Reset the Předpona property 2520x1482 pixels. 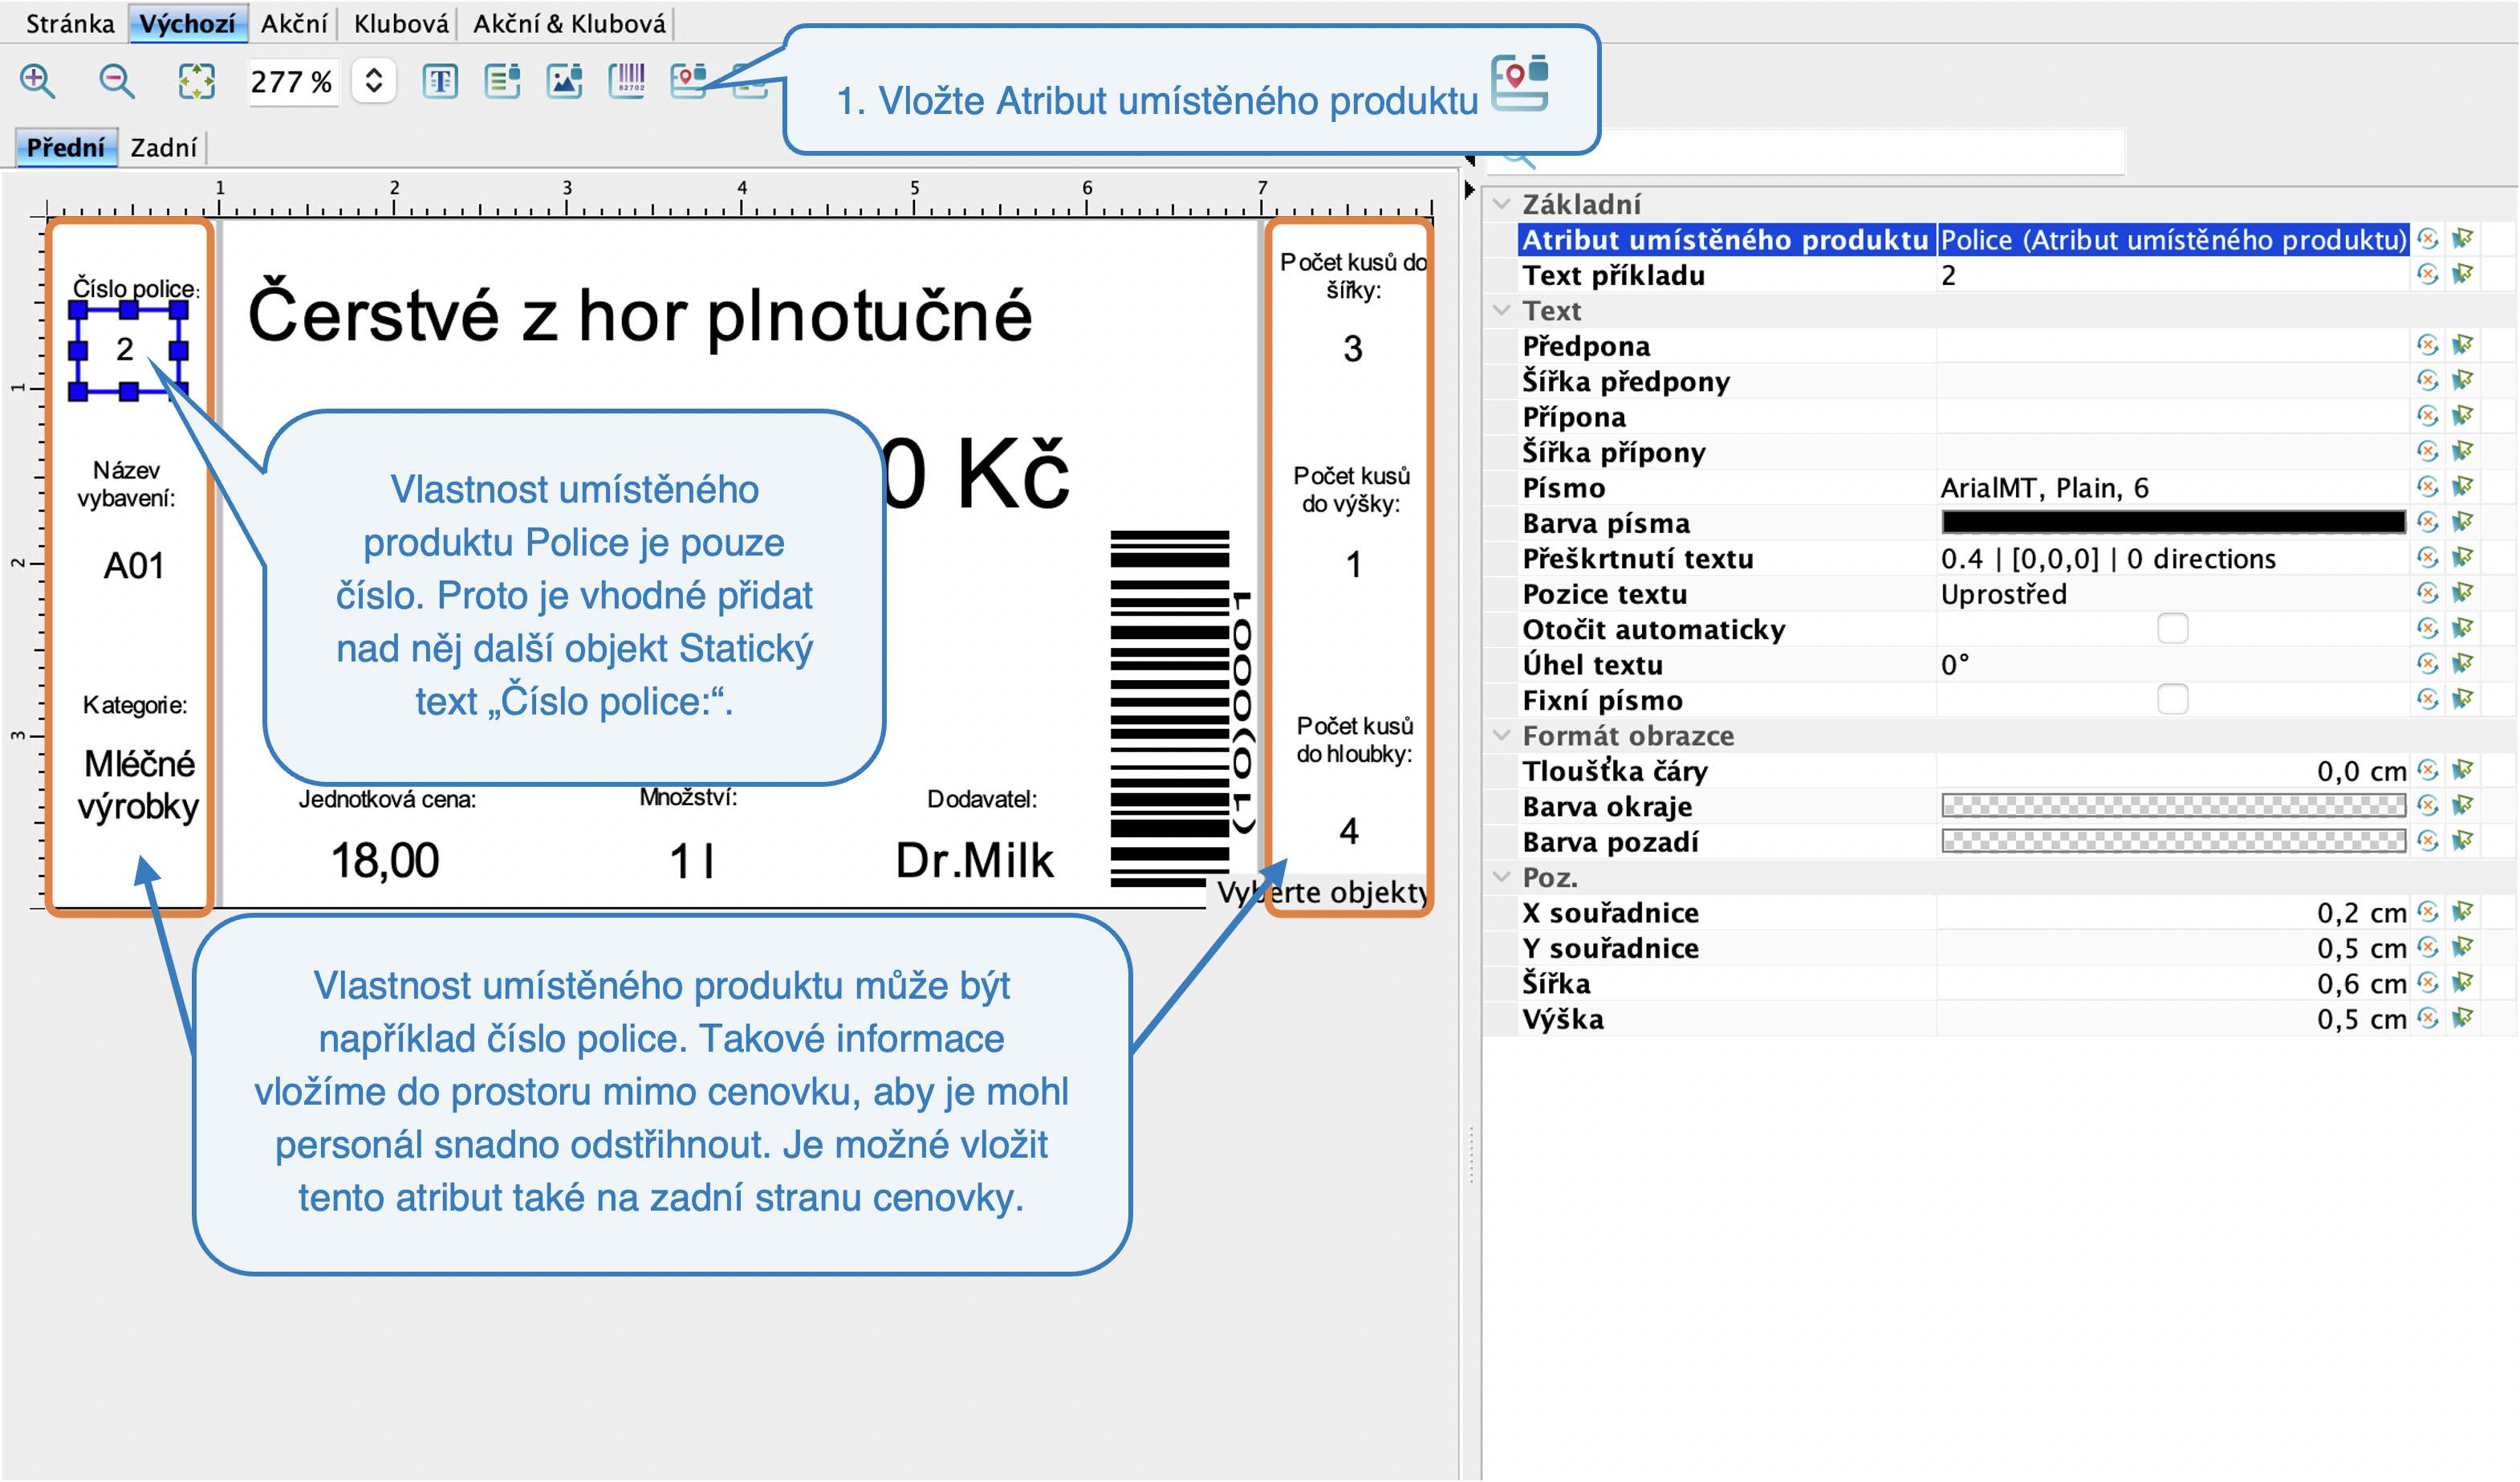click(x=2428, y=345)
